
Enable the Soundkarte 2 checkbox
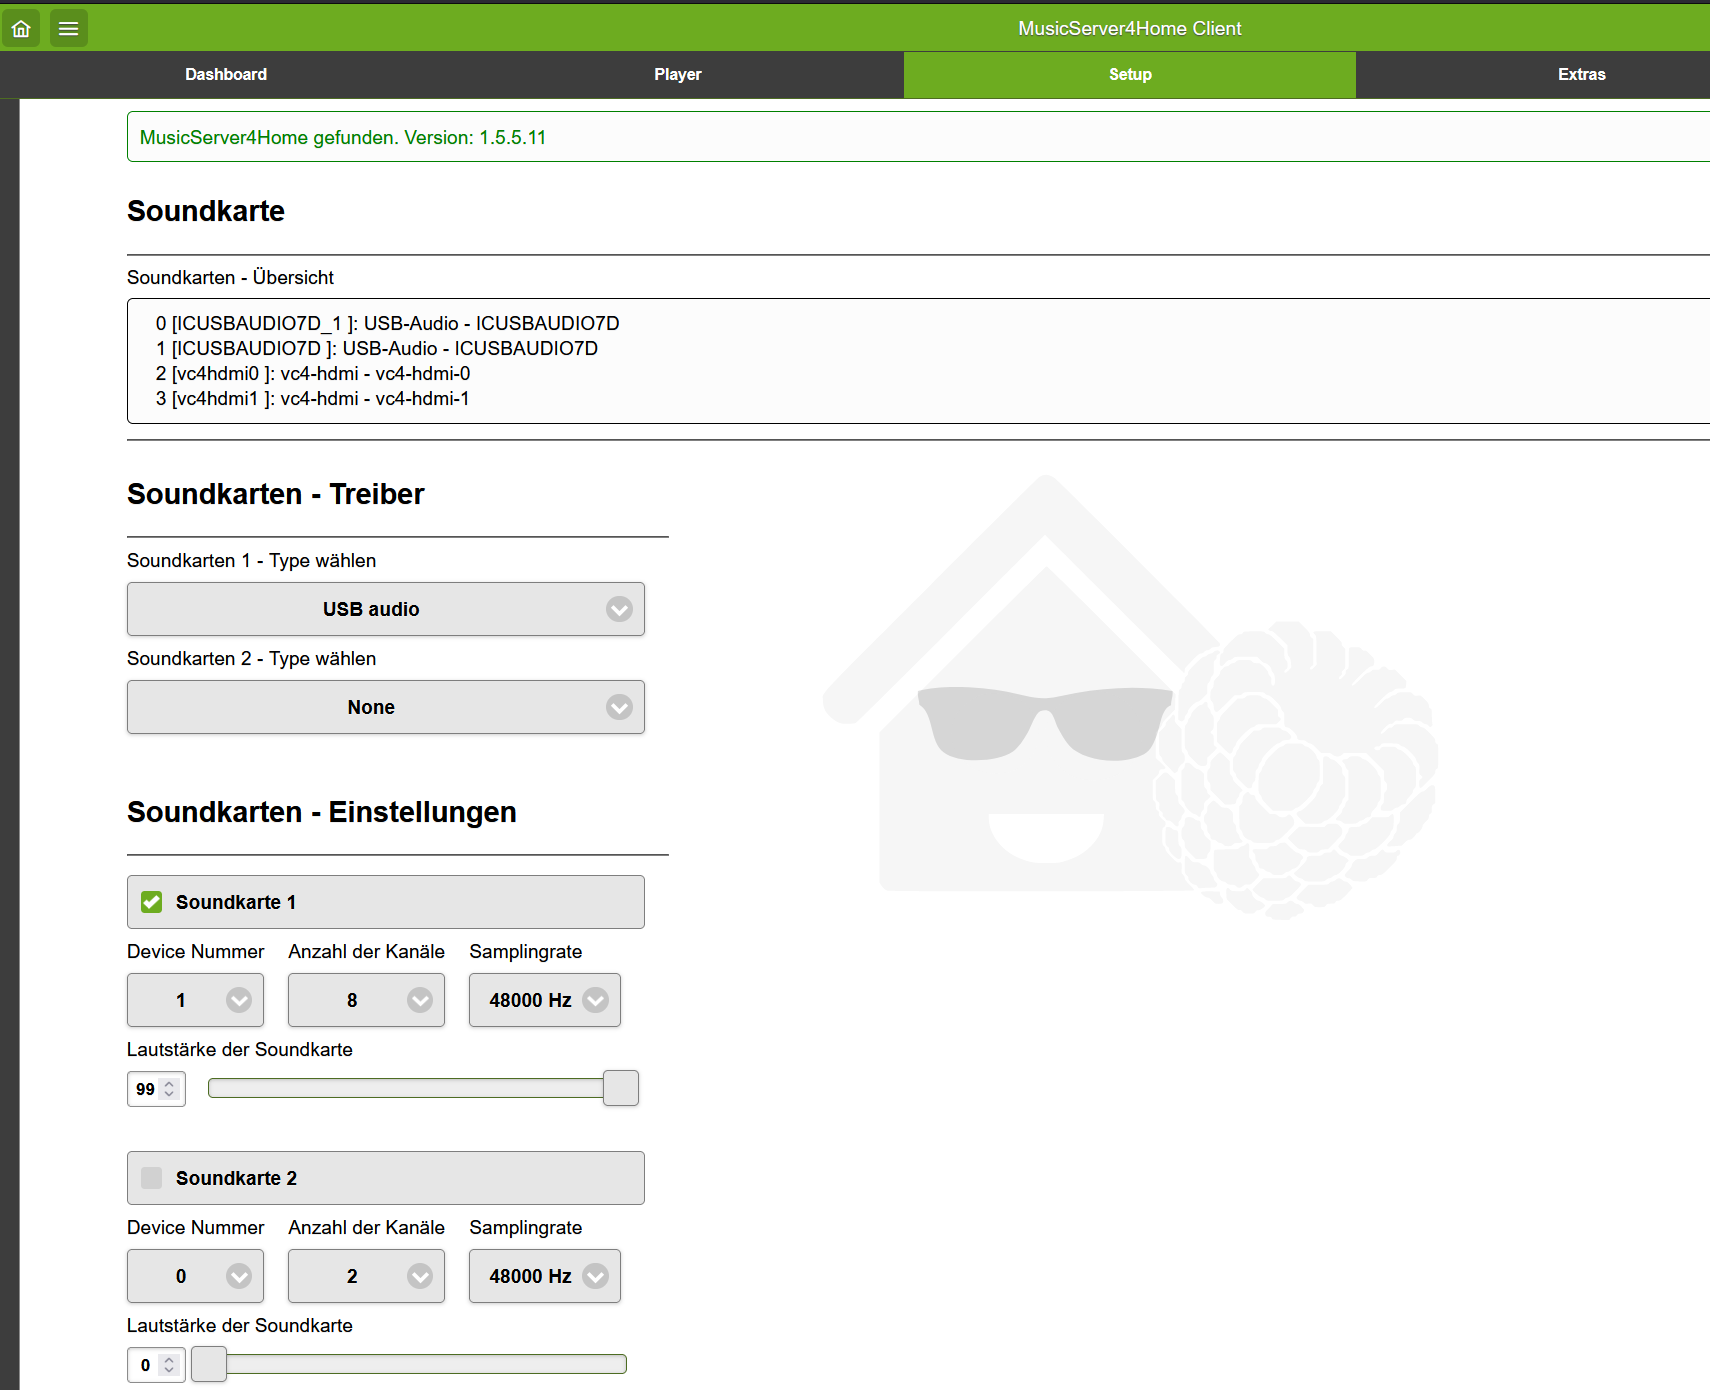[152, 1178]
